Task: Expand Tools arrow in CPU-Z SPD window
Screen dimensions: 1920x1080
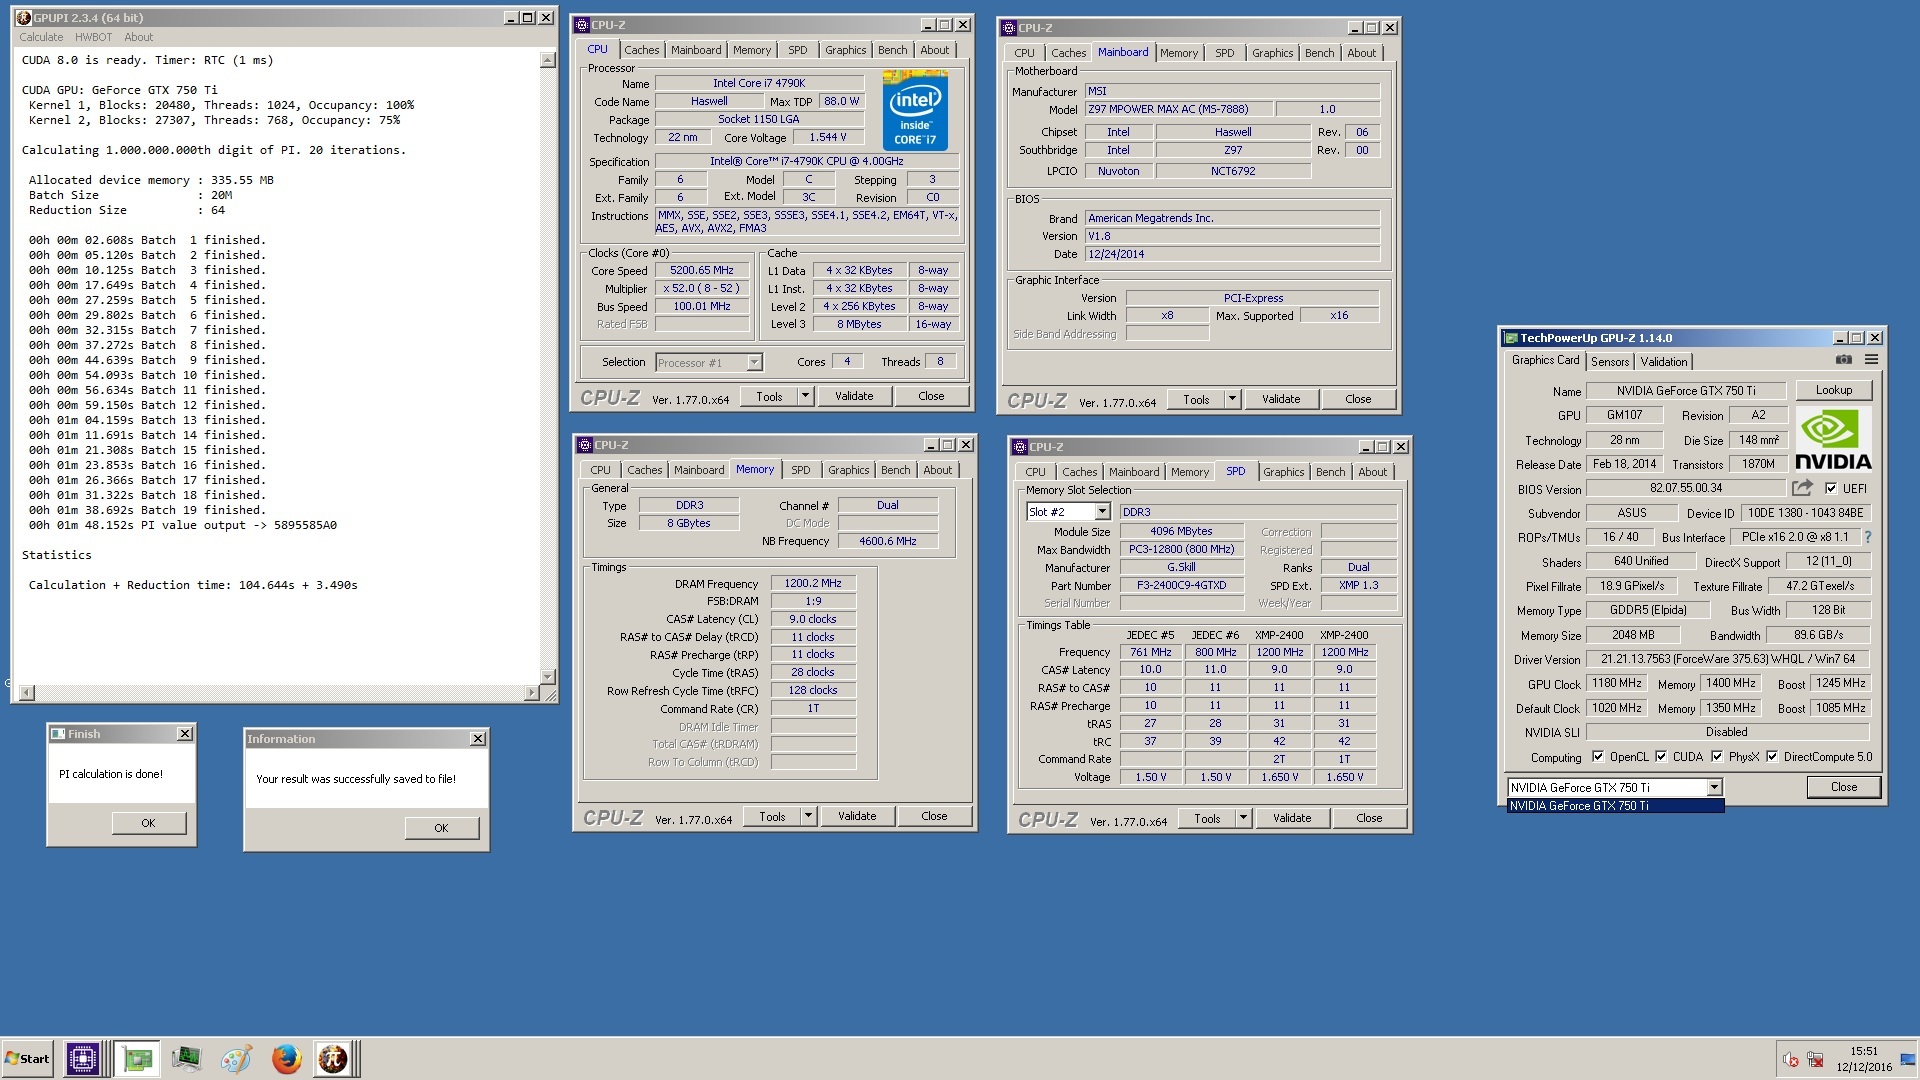Action: (x=1243, y=818)
